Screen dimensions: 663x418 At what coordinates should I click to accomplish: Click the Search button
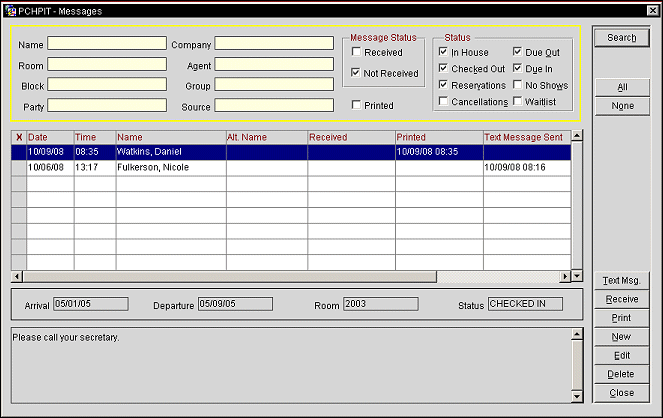coord(621,38)
